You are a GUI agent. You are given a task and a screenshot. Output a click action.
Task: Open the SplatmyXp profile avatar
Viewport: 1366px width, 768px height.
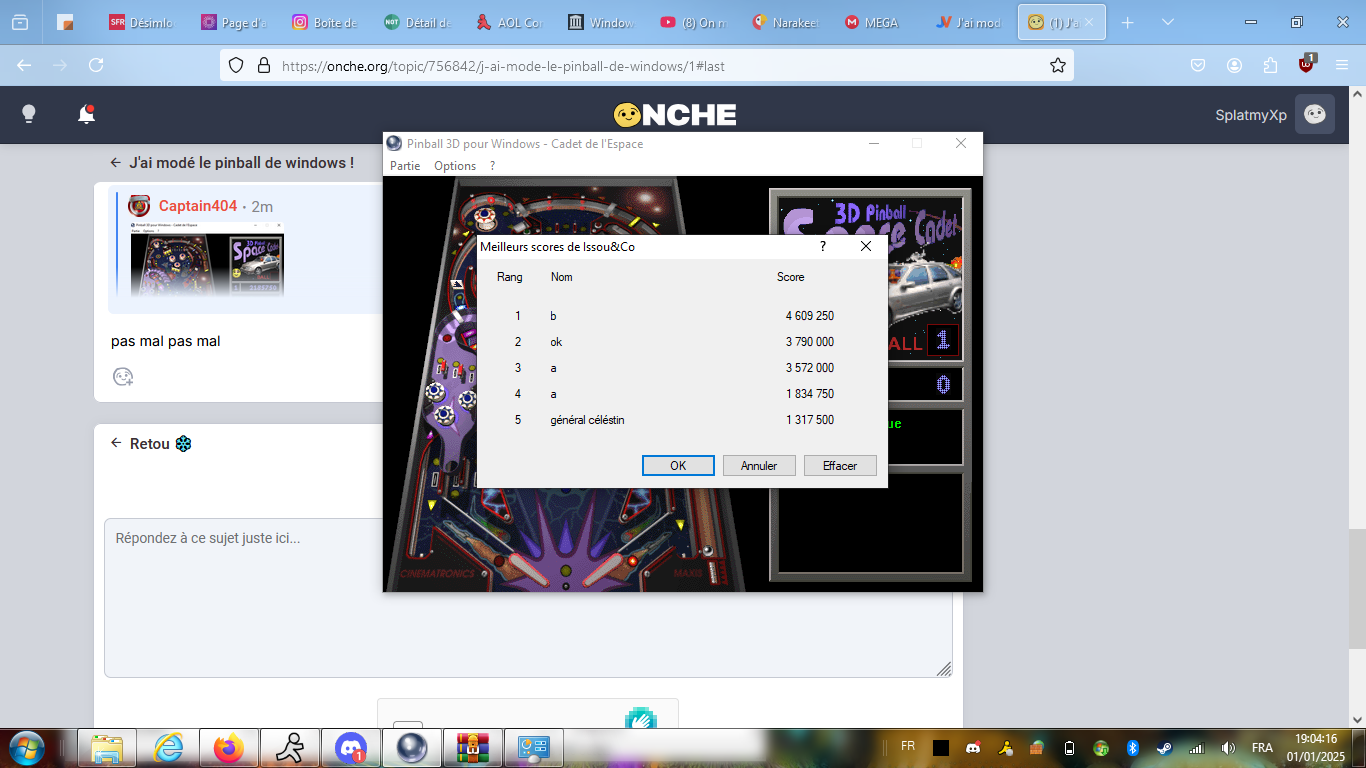click(x=1315, y=114)
